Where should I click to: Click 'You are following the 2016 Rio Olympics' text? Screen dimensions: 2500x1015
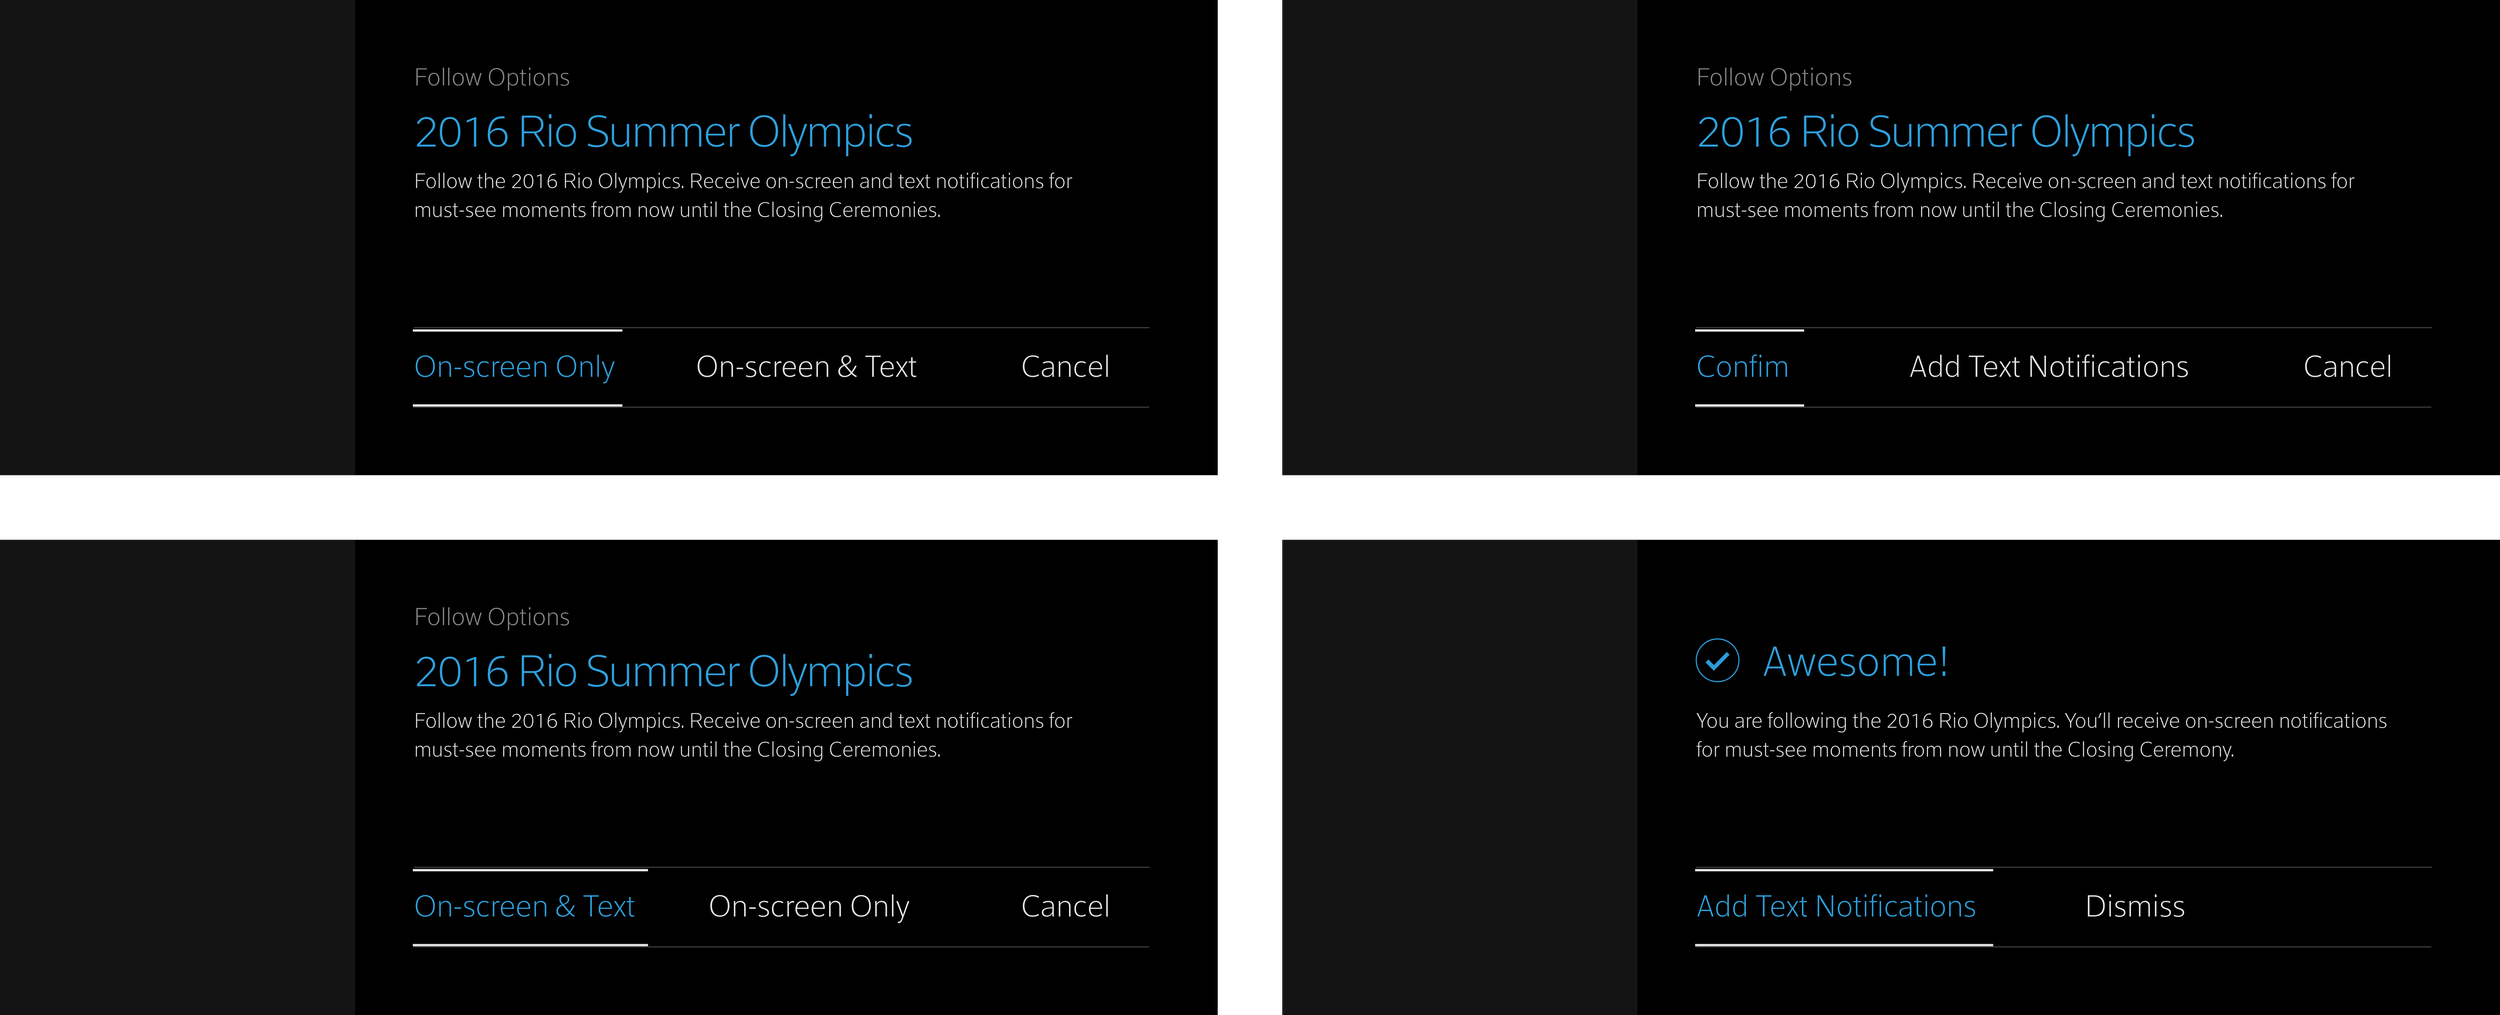2041,735
